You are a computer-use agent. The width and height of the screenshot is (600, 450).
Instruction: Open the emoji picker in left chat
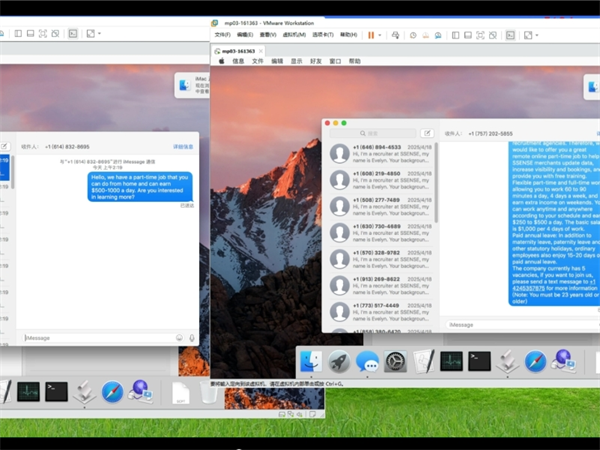click(x=179, y=337)
